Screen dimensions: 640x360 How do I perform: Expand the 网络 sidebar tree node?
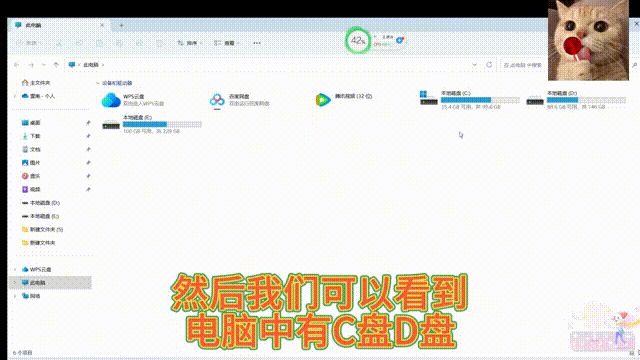(x=15, y=296)
